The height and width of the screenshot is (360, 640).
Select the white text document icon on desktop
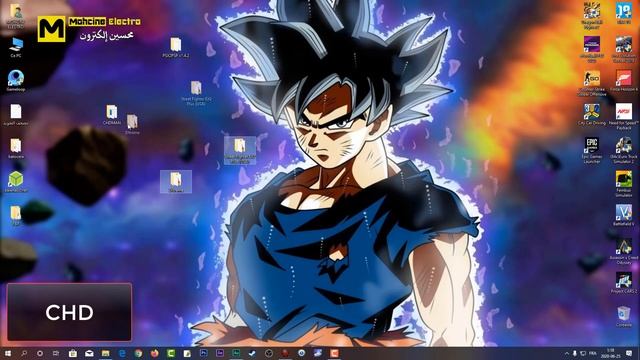(16, 115)
